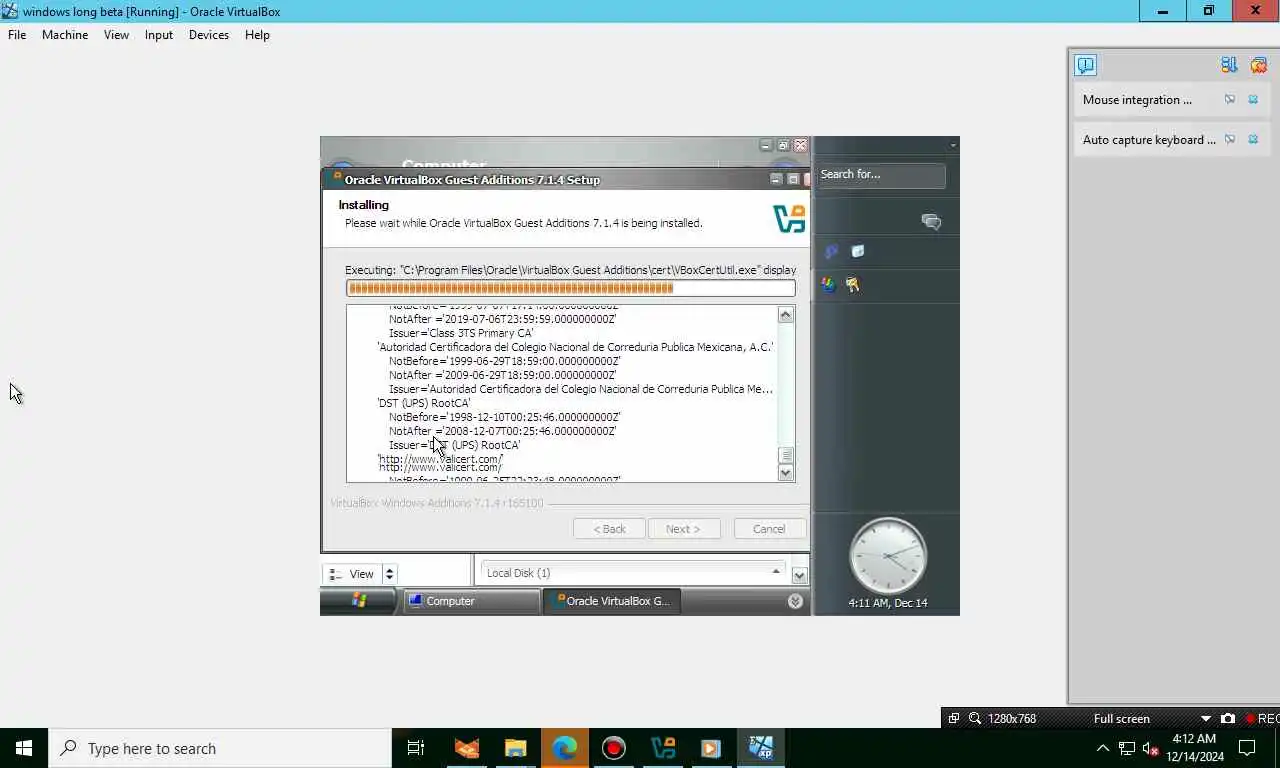1280x768 pixels.
Task: Start recording with the REC button
Action: pyautogui.click(x=1262, y=718)
